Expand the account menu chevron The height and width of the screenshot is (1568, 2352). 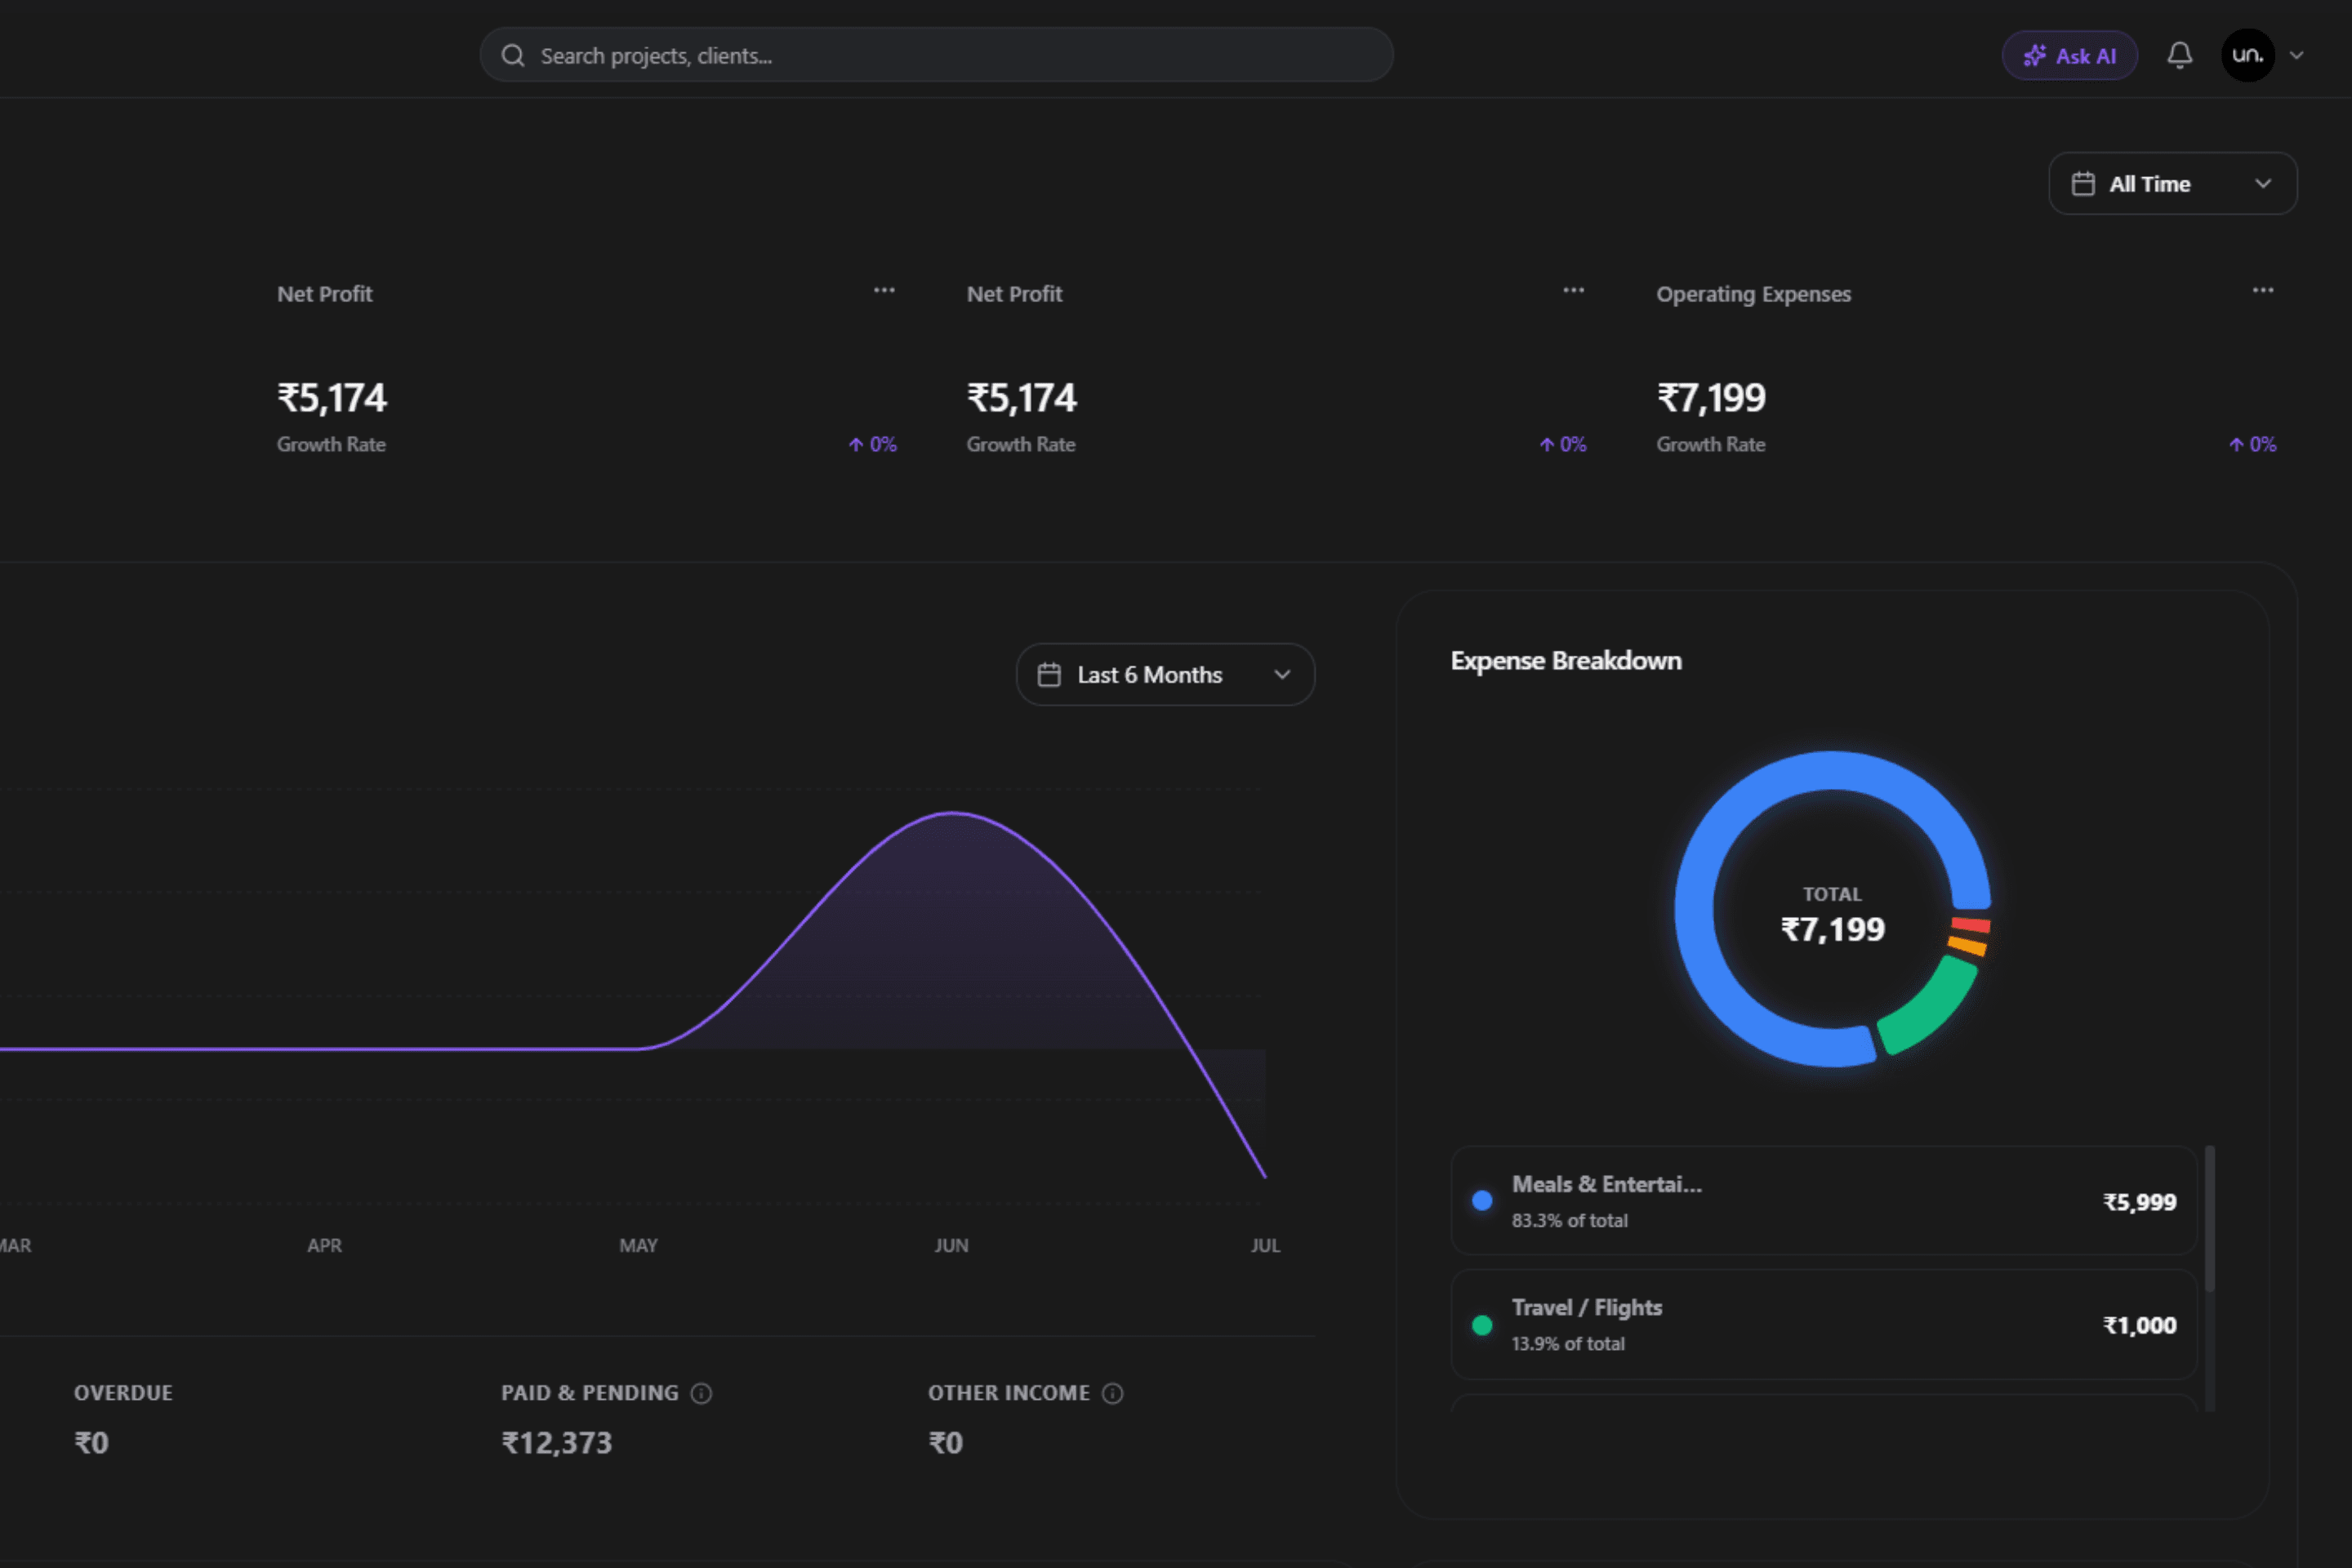2297,56
